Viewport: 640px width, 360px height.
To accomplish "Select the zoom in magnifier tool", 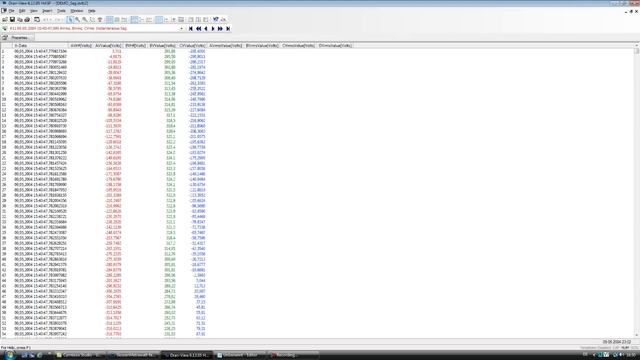I will click(78, 20).
